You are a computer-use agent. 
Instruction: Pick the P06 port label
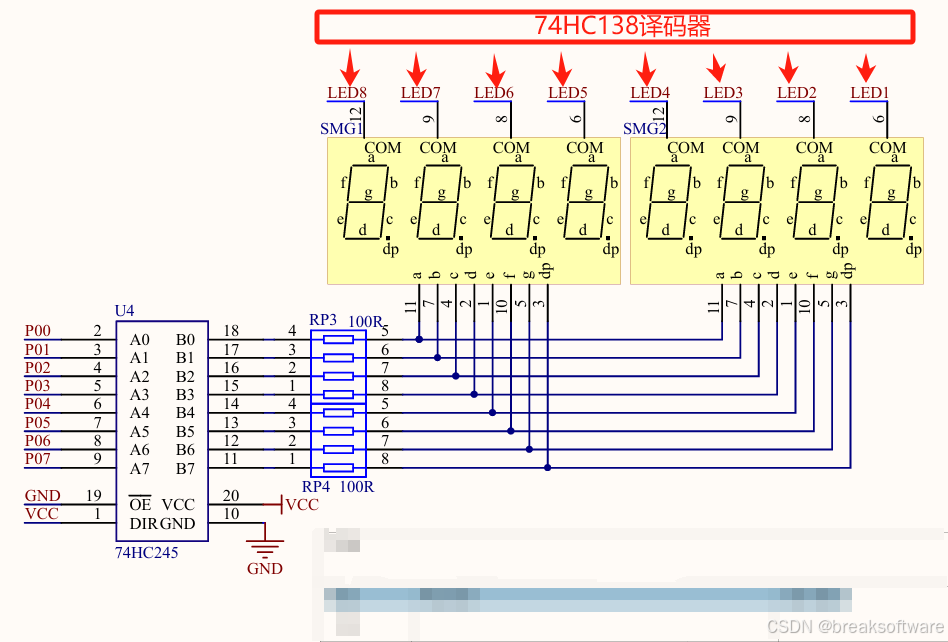coord(37,441)
